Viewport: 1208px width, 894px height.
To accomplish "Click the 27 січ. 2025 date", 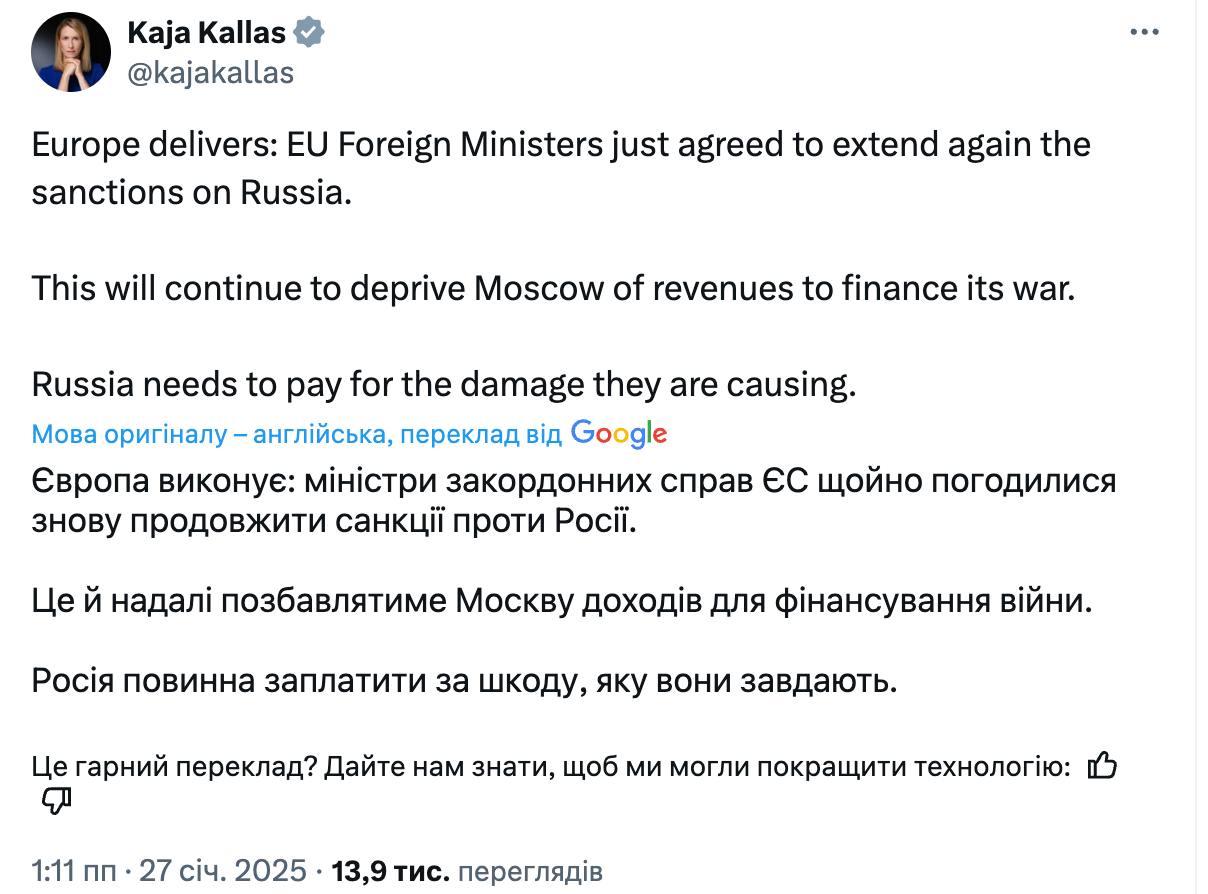I will [222, 871].
